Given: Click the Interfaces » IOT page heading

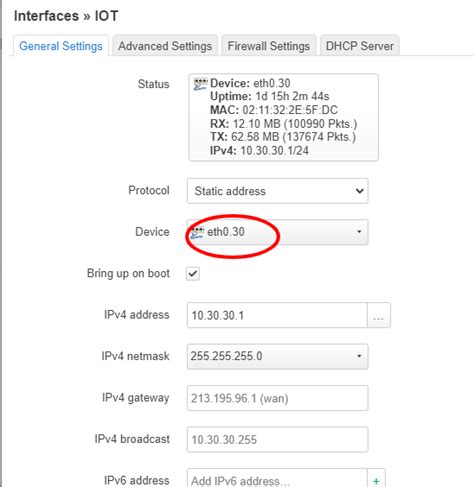Looking at the screenshot, I should (x=66, y=16).
